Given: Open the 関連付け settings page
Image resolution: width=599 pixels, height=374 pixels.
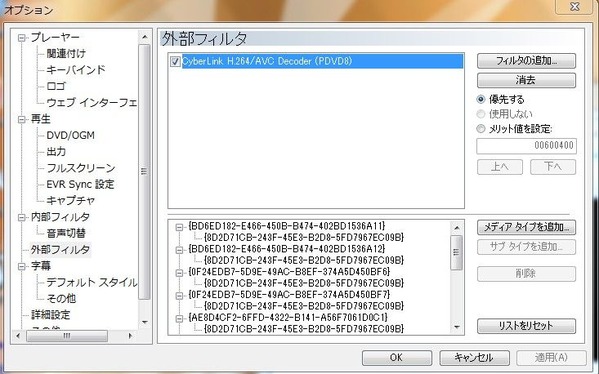Looking at the screenshot, I should pyautogui.click(x=66, y=54).
